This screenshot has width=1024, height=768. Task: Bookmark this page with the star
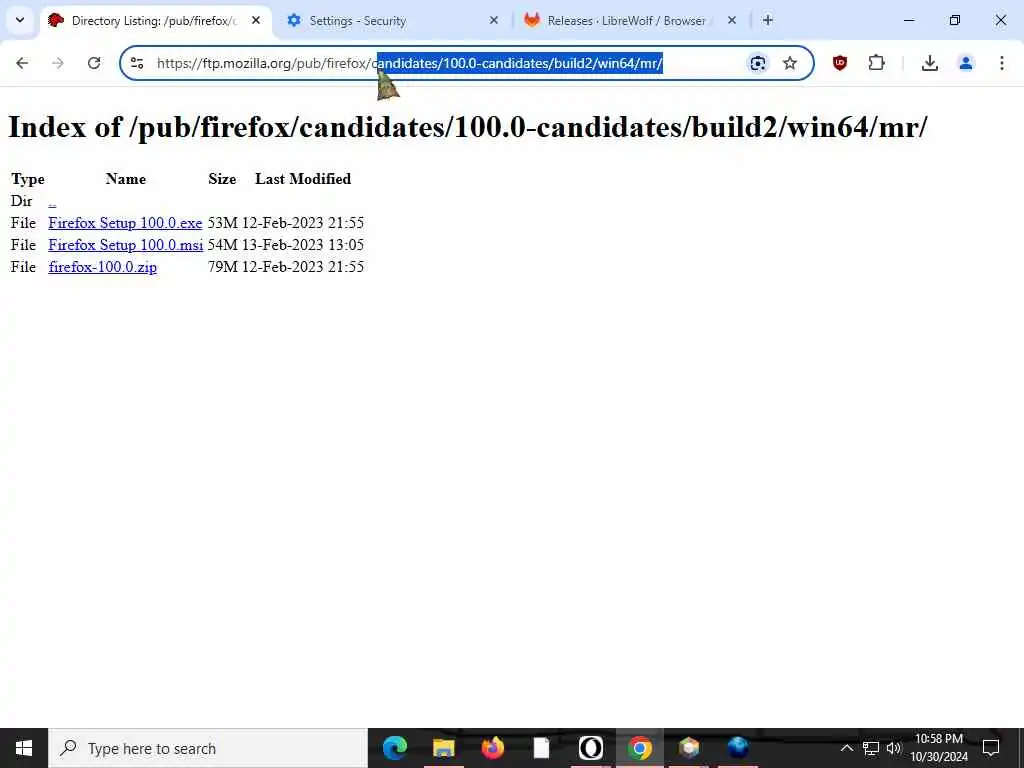[790, 63]
